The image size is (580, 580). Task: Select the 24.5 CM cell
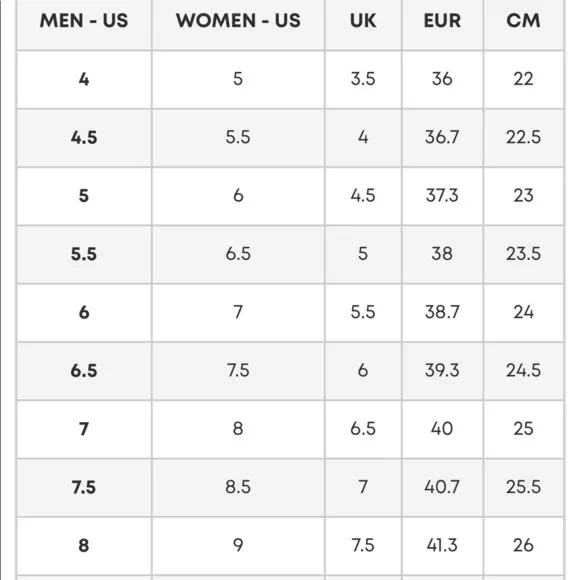tap(523, 371)
